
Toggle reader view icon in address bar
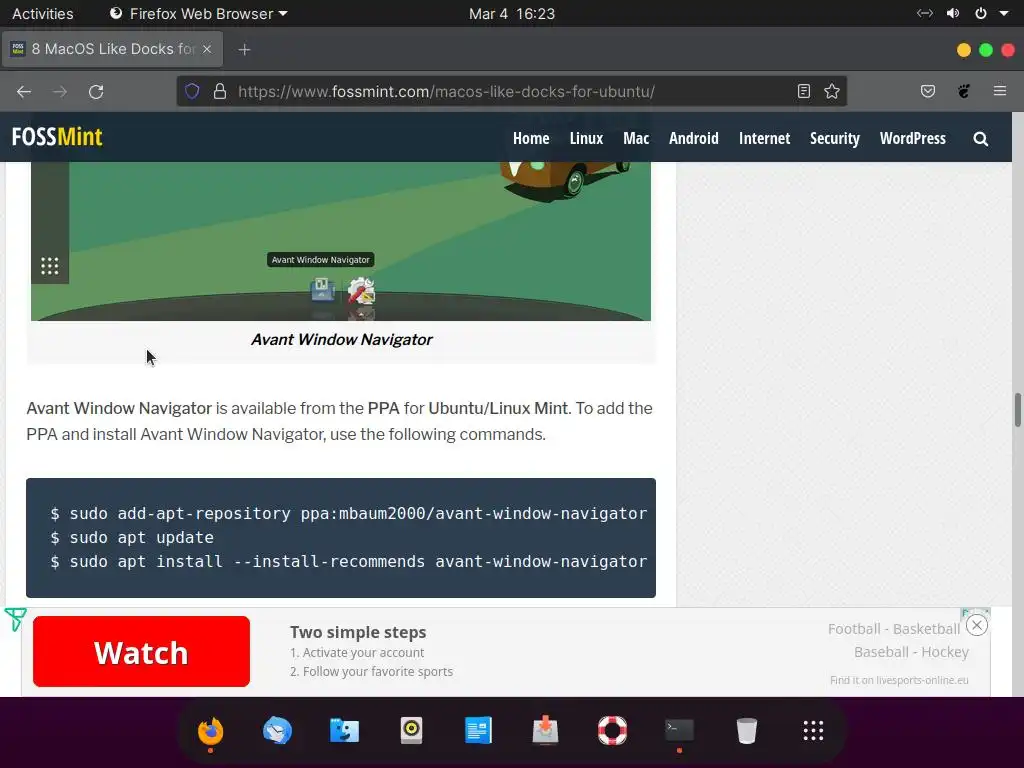click(x=804, y=91)
